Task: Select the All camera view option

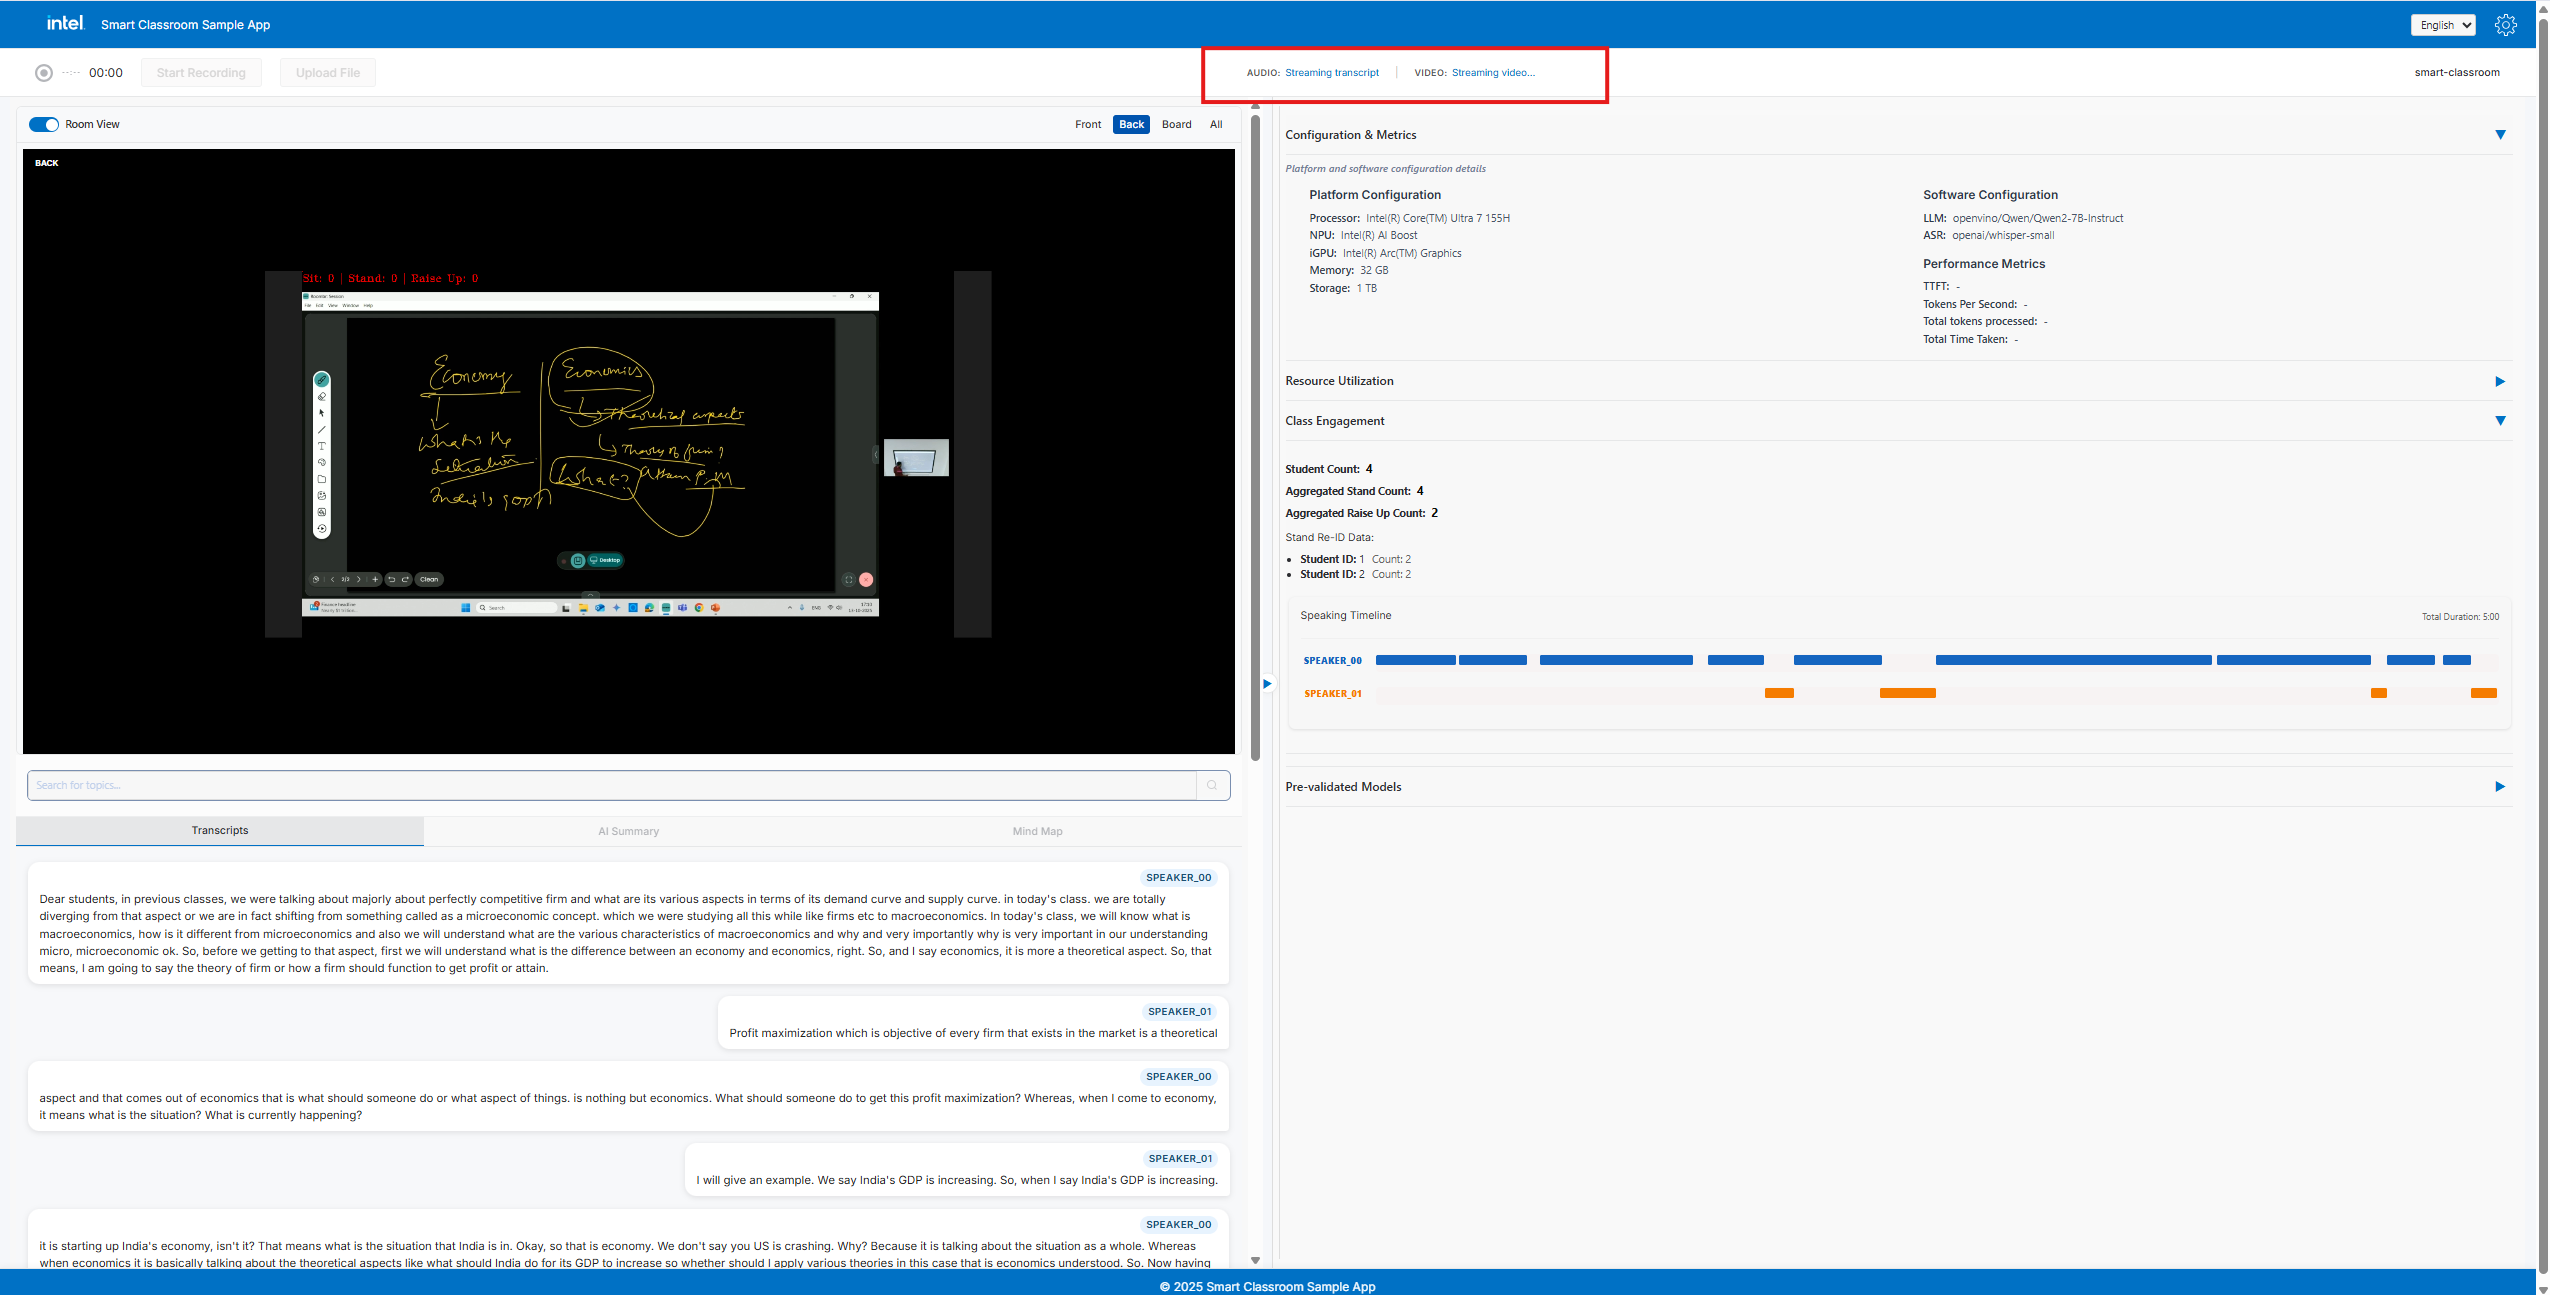Action: pos(1215,124)
